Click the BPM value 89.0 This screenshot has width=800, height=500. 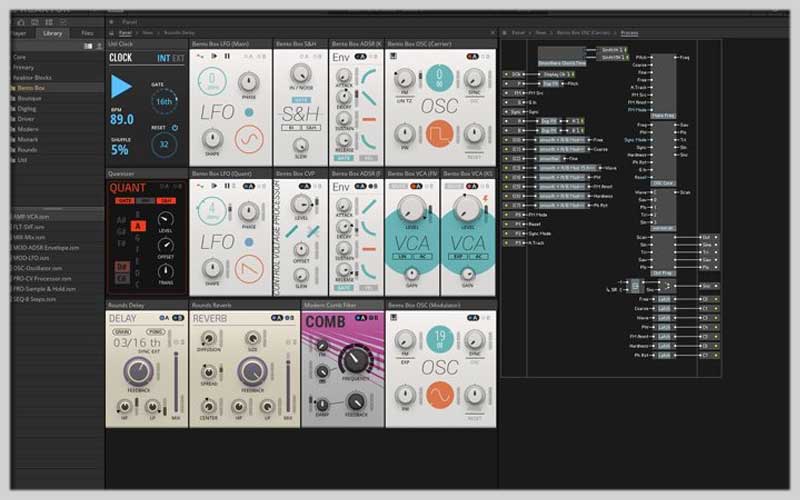[122, 119]
